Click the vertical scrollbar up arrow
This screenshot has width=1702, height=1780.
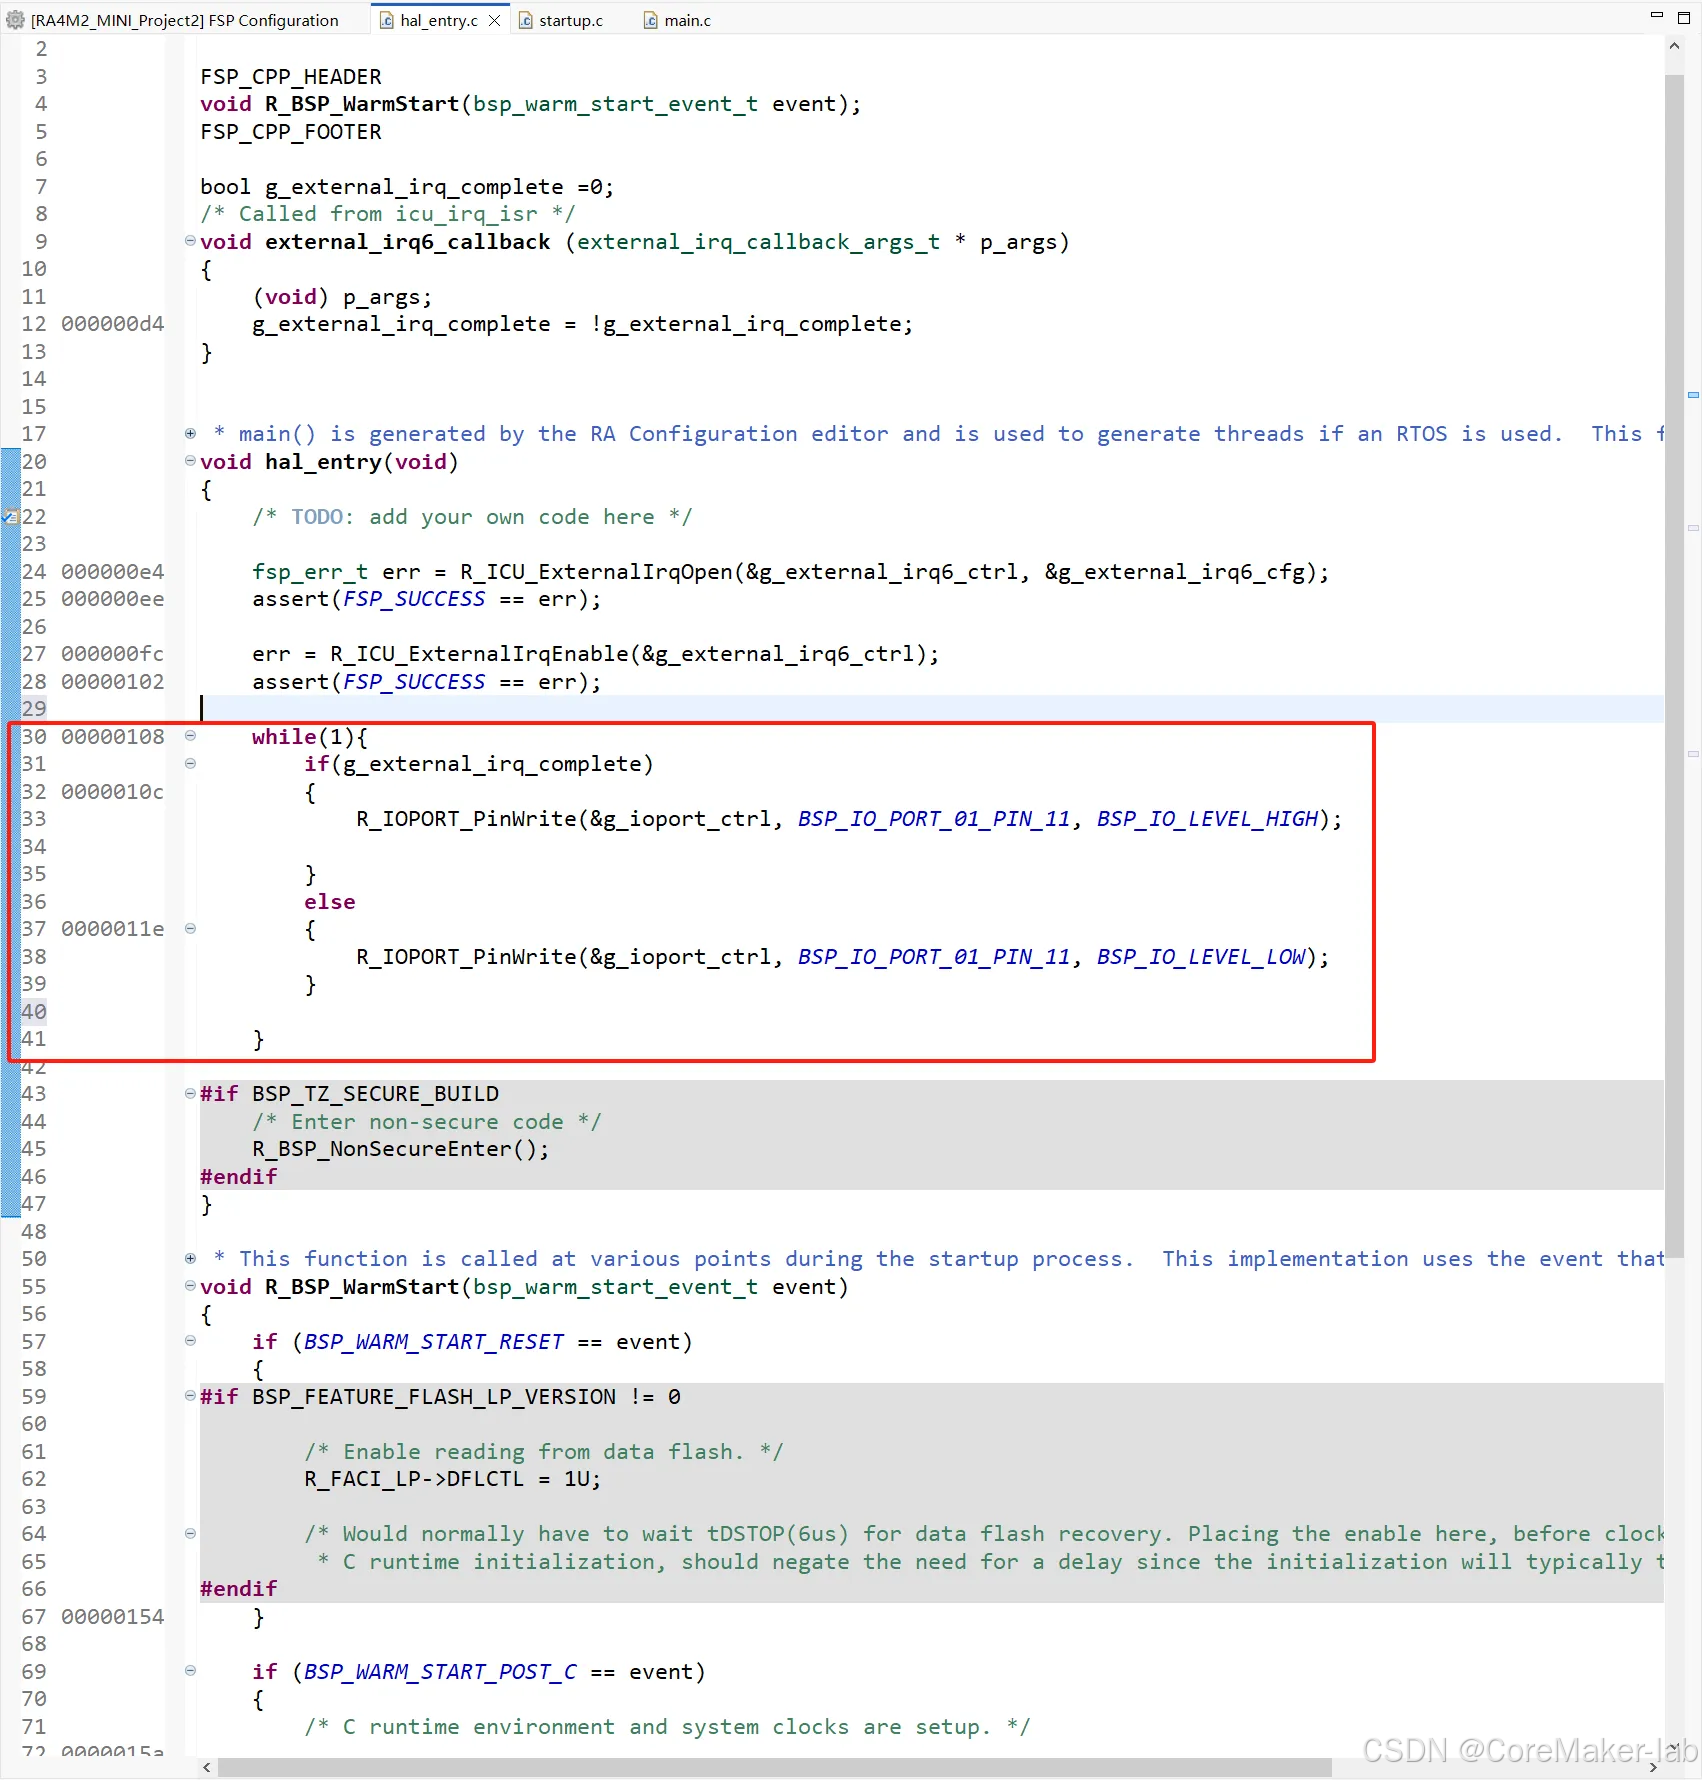1674,47
